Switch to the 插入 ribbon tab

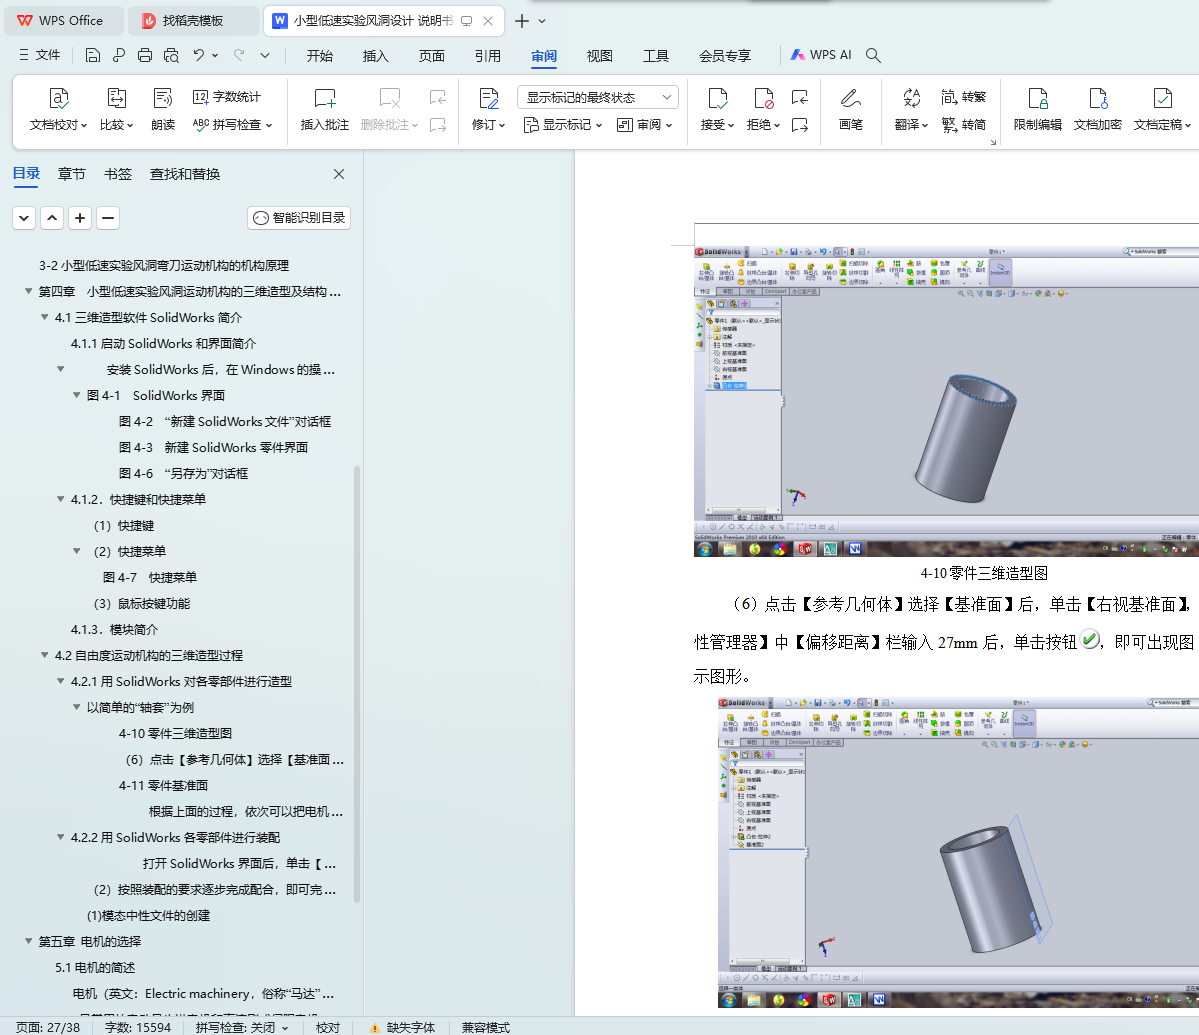(x=375, y=56)
